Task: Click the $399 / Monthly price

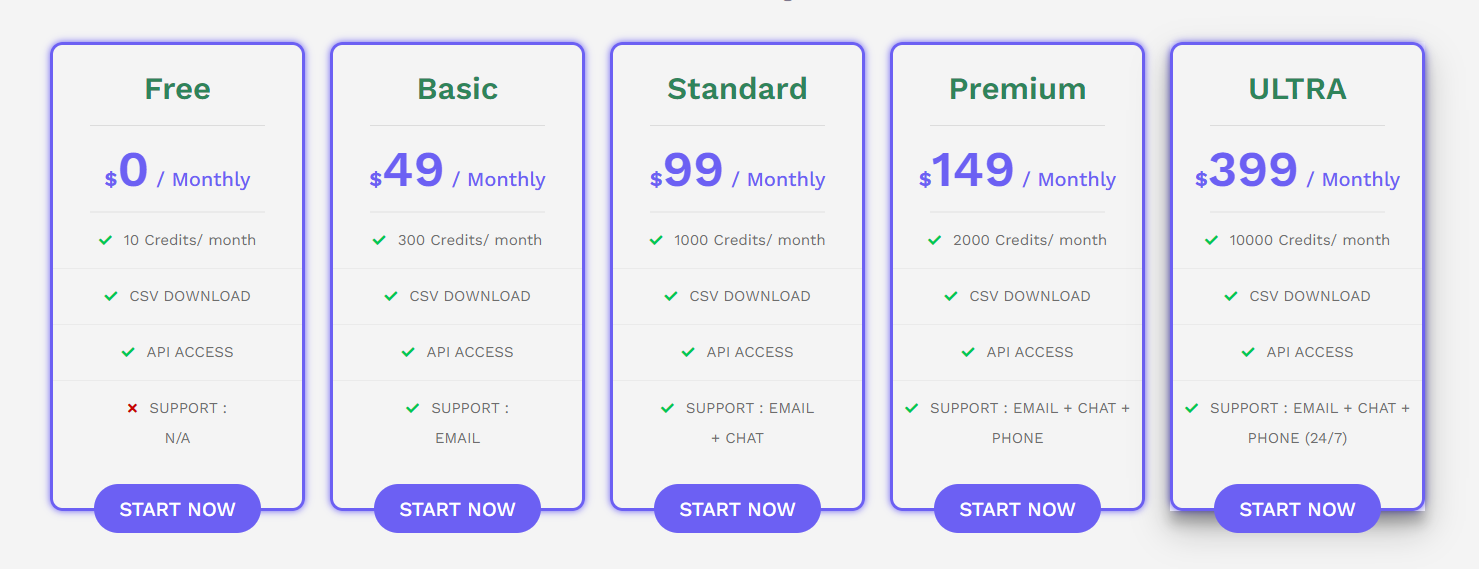Action: click(x=1297, y=172)
